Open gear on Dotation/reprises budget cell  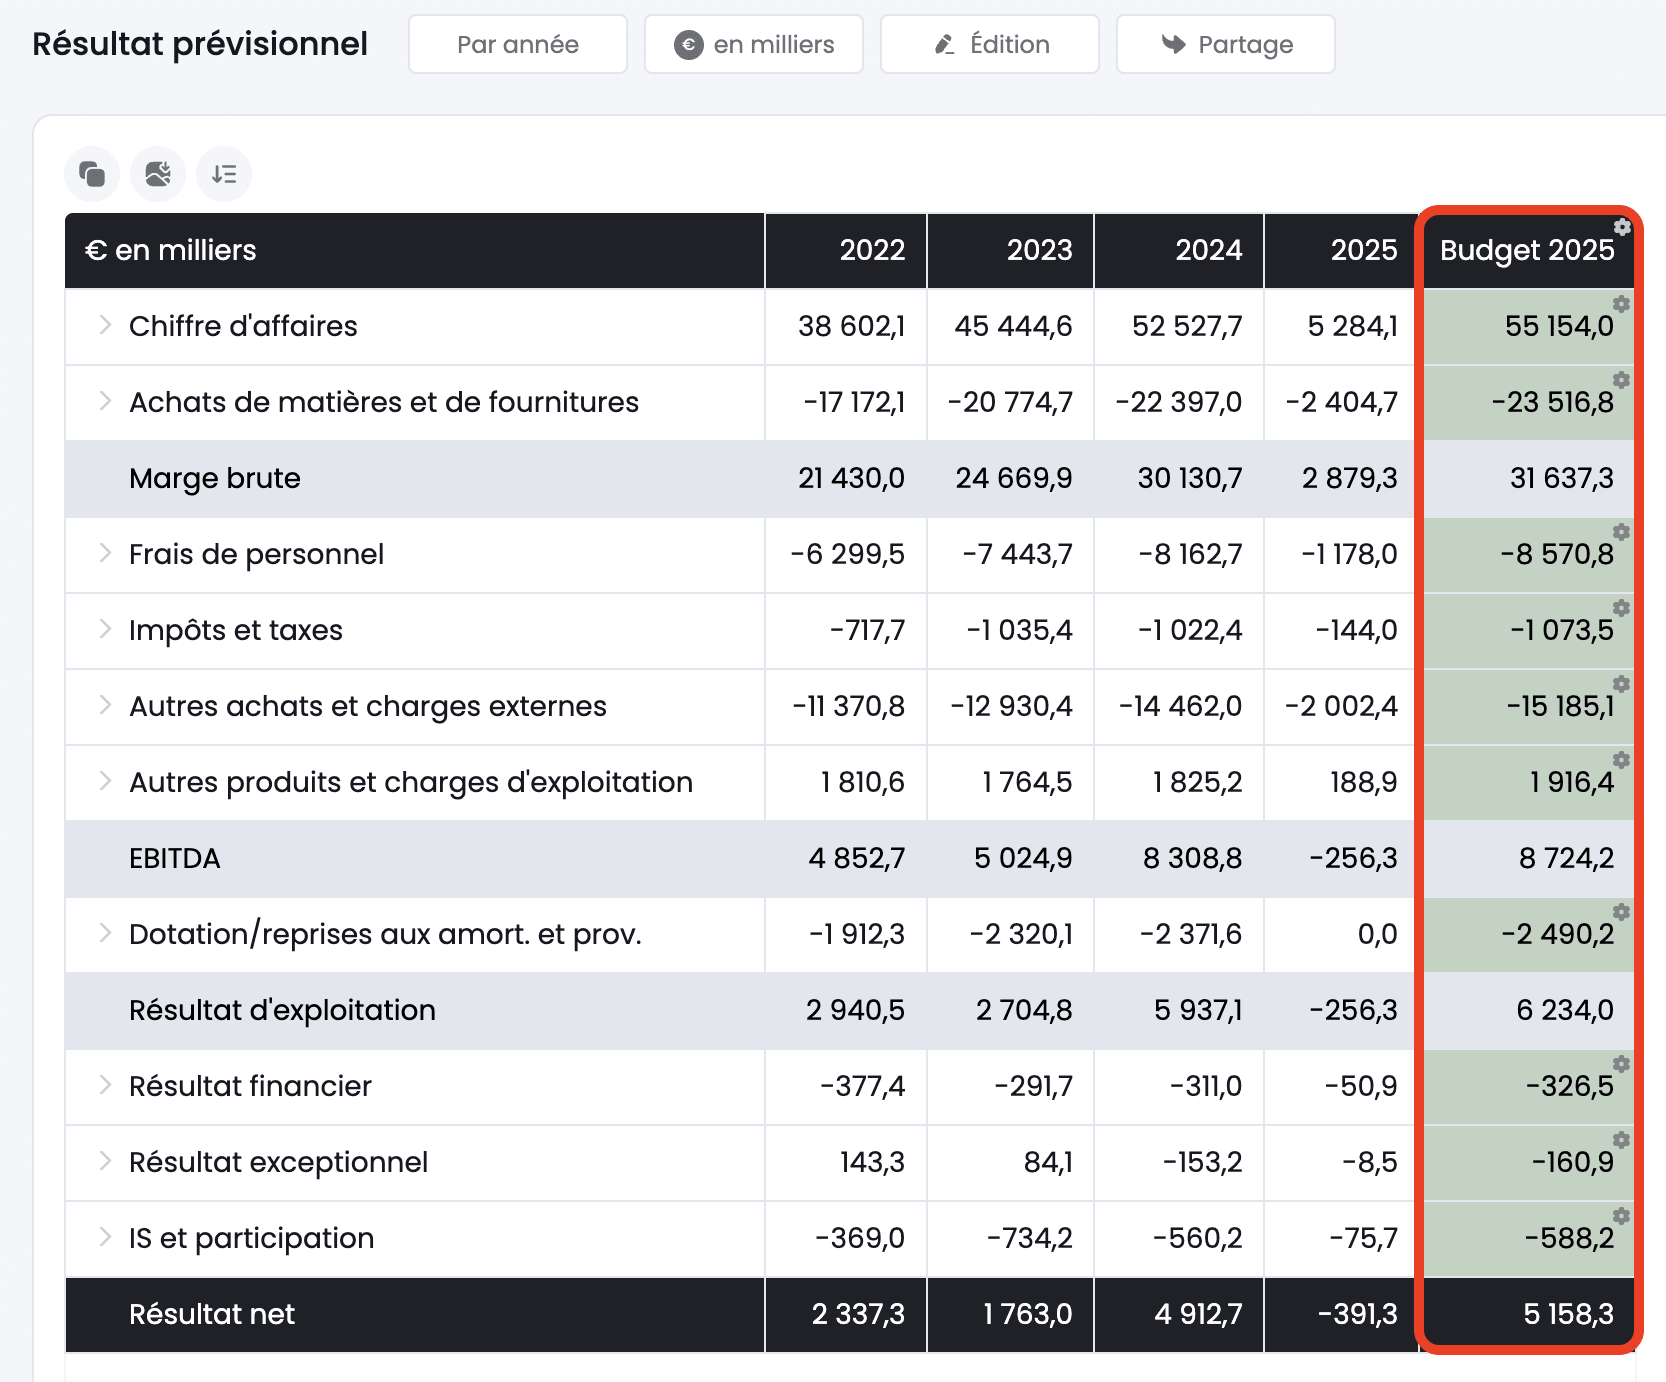(1622, 912)
